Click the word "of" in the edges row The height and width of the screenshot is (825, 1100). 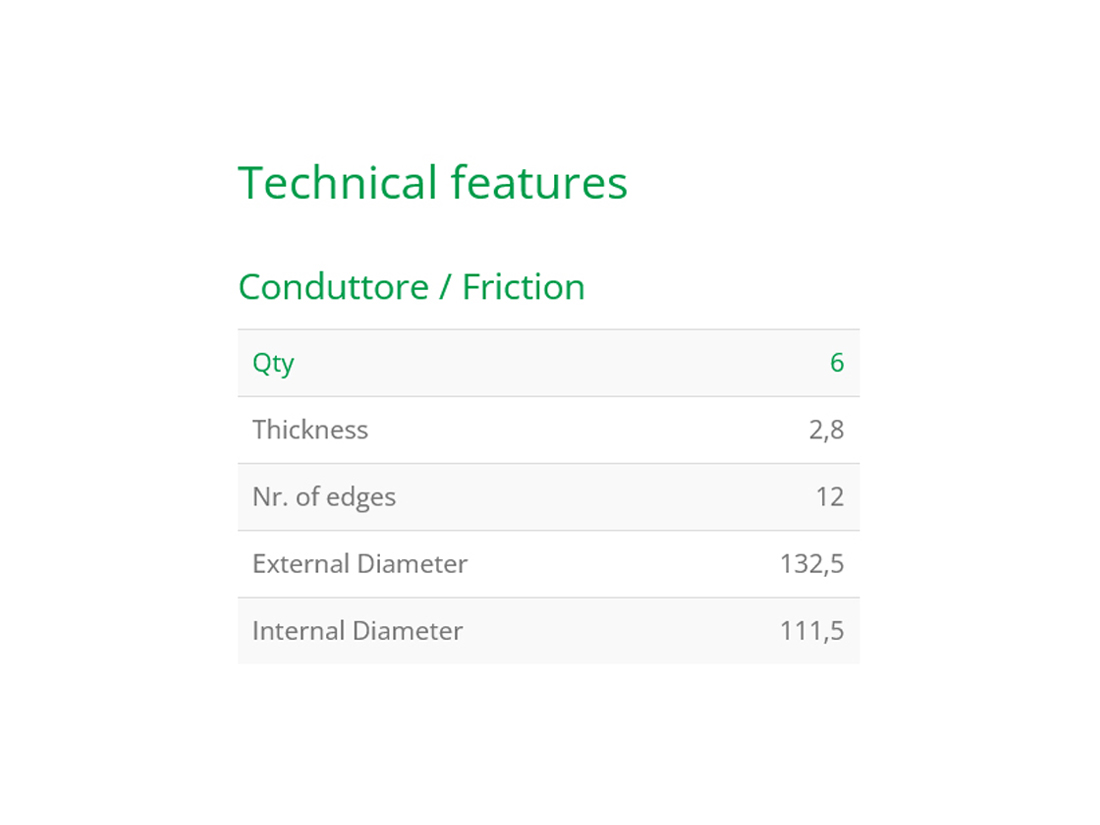[x=304, y=497]
